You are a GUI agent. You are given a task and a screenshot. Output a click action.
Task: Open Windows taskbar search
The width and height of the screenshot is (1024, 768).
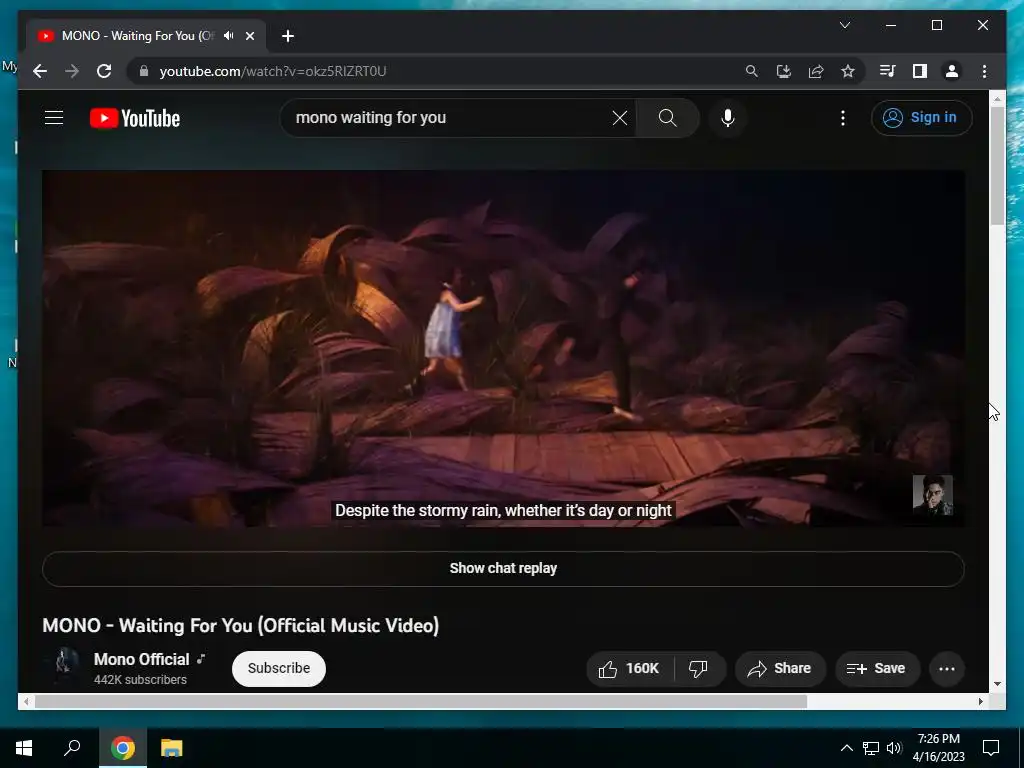pyautogui.click(x=72, y=748)
